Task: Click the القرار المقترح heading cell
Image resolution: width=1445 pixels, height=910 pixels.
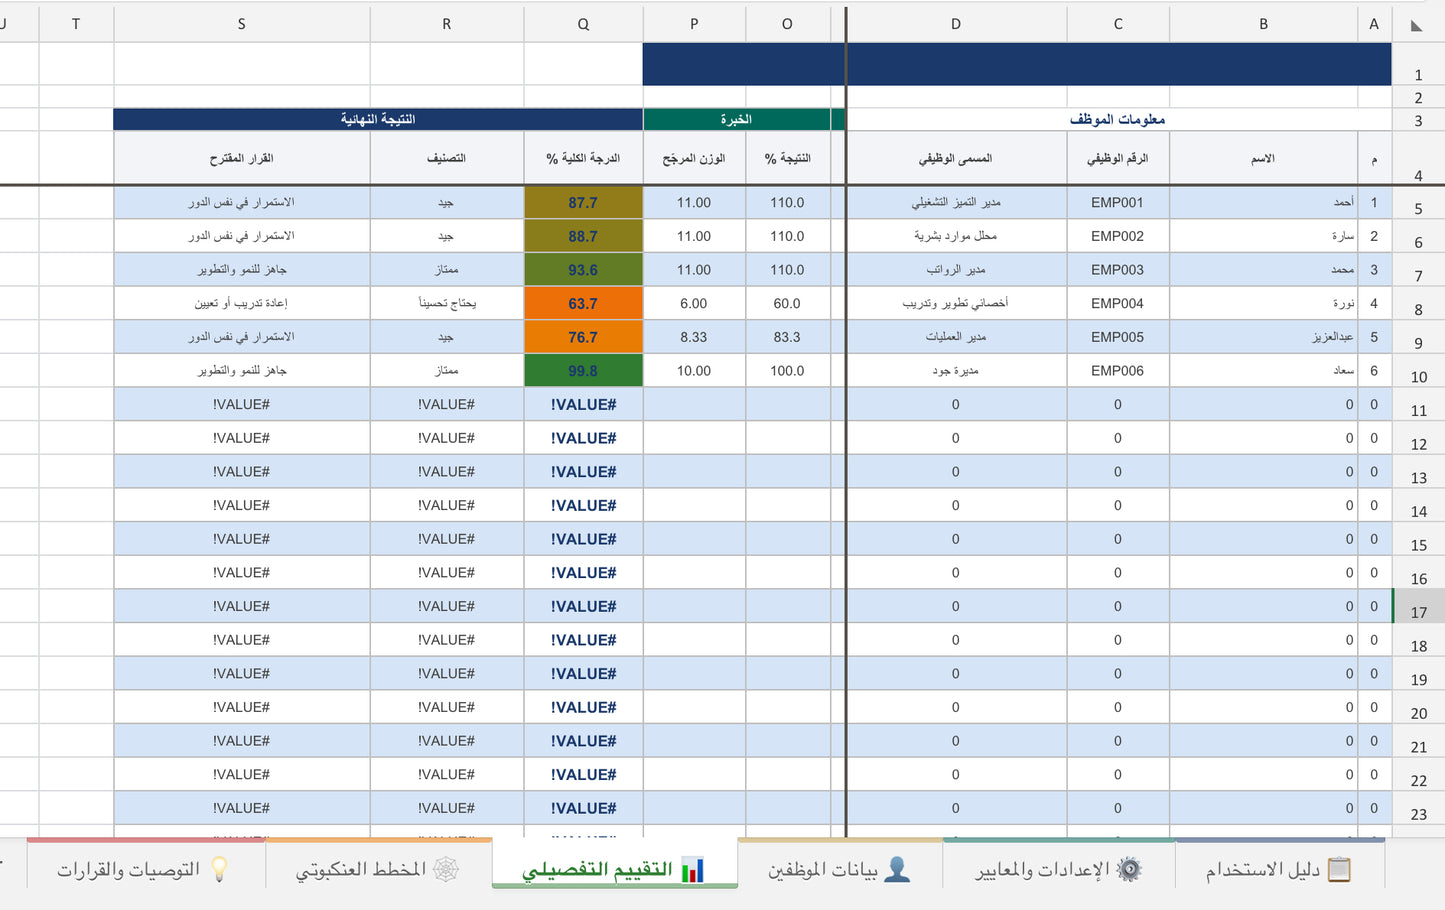Action: pos(241,158)
